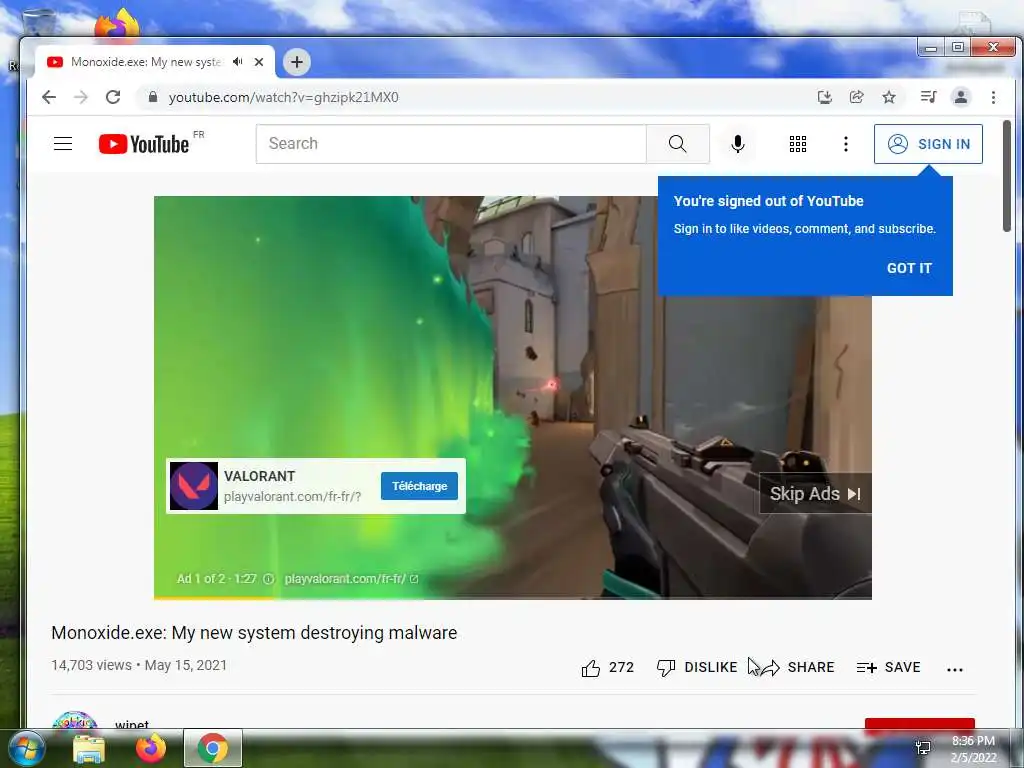1024x768 pixels.
Task: Open the Windows Start orb
Action: pyautogui.click(x=25, y=748)
